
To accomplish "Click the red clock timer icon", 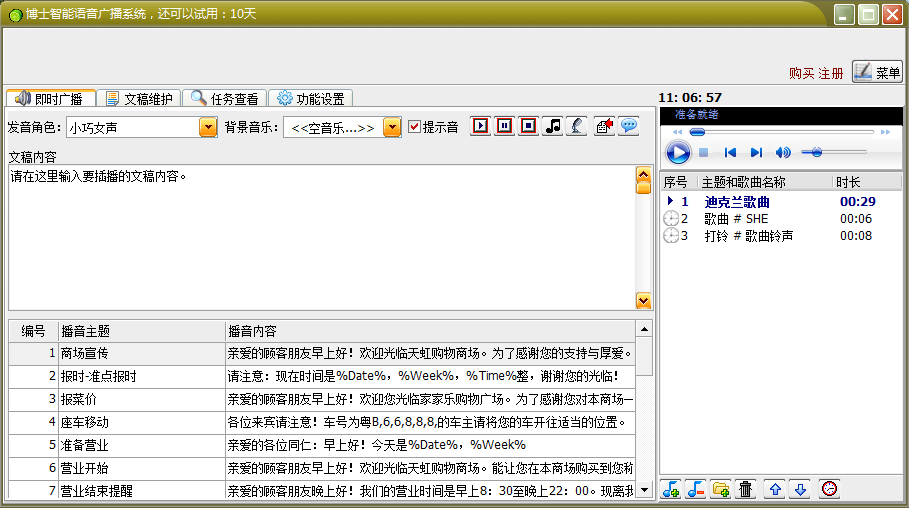I will pos(830,489).
